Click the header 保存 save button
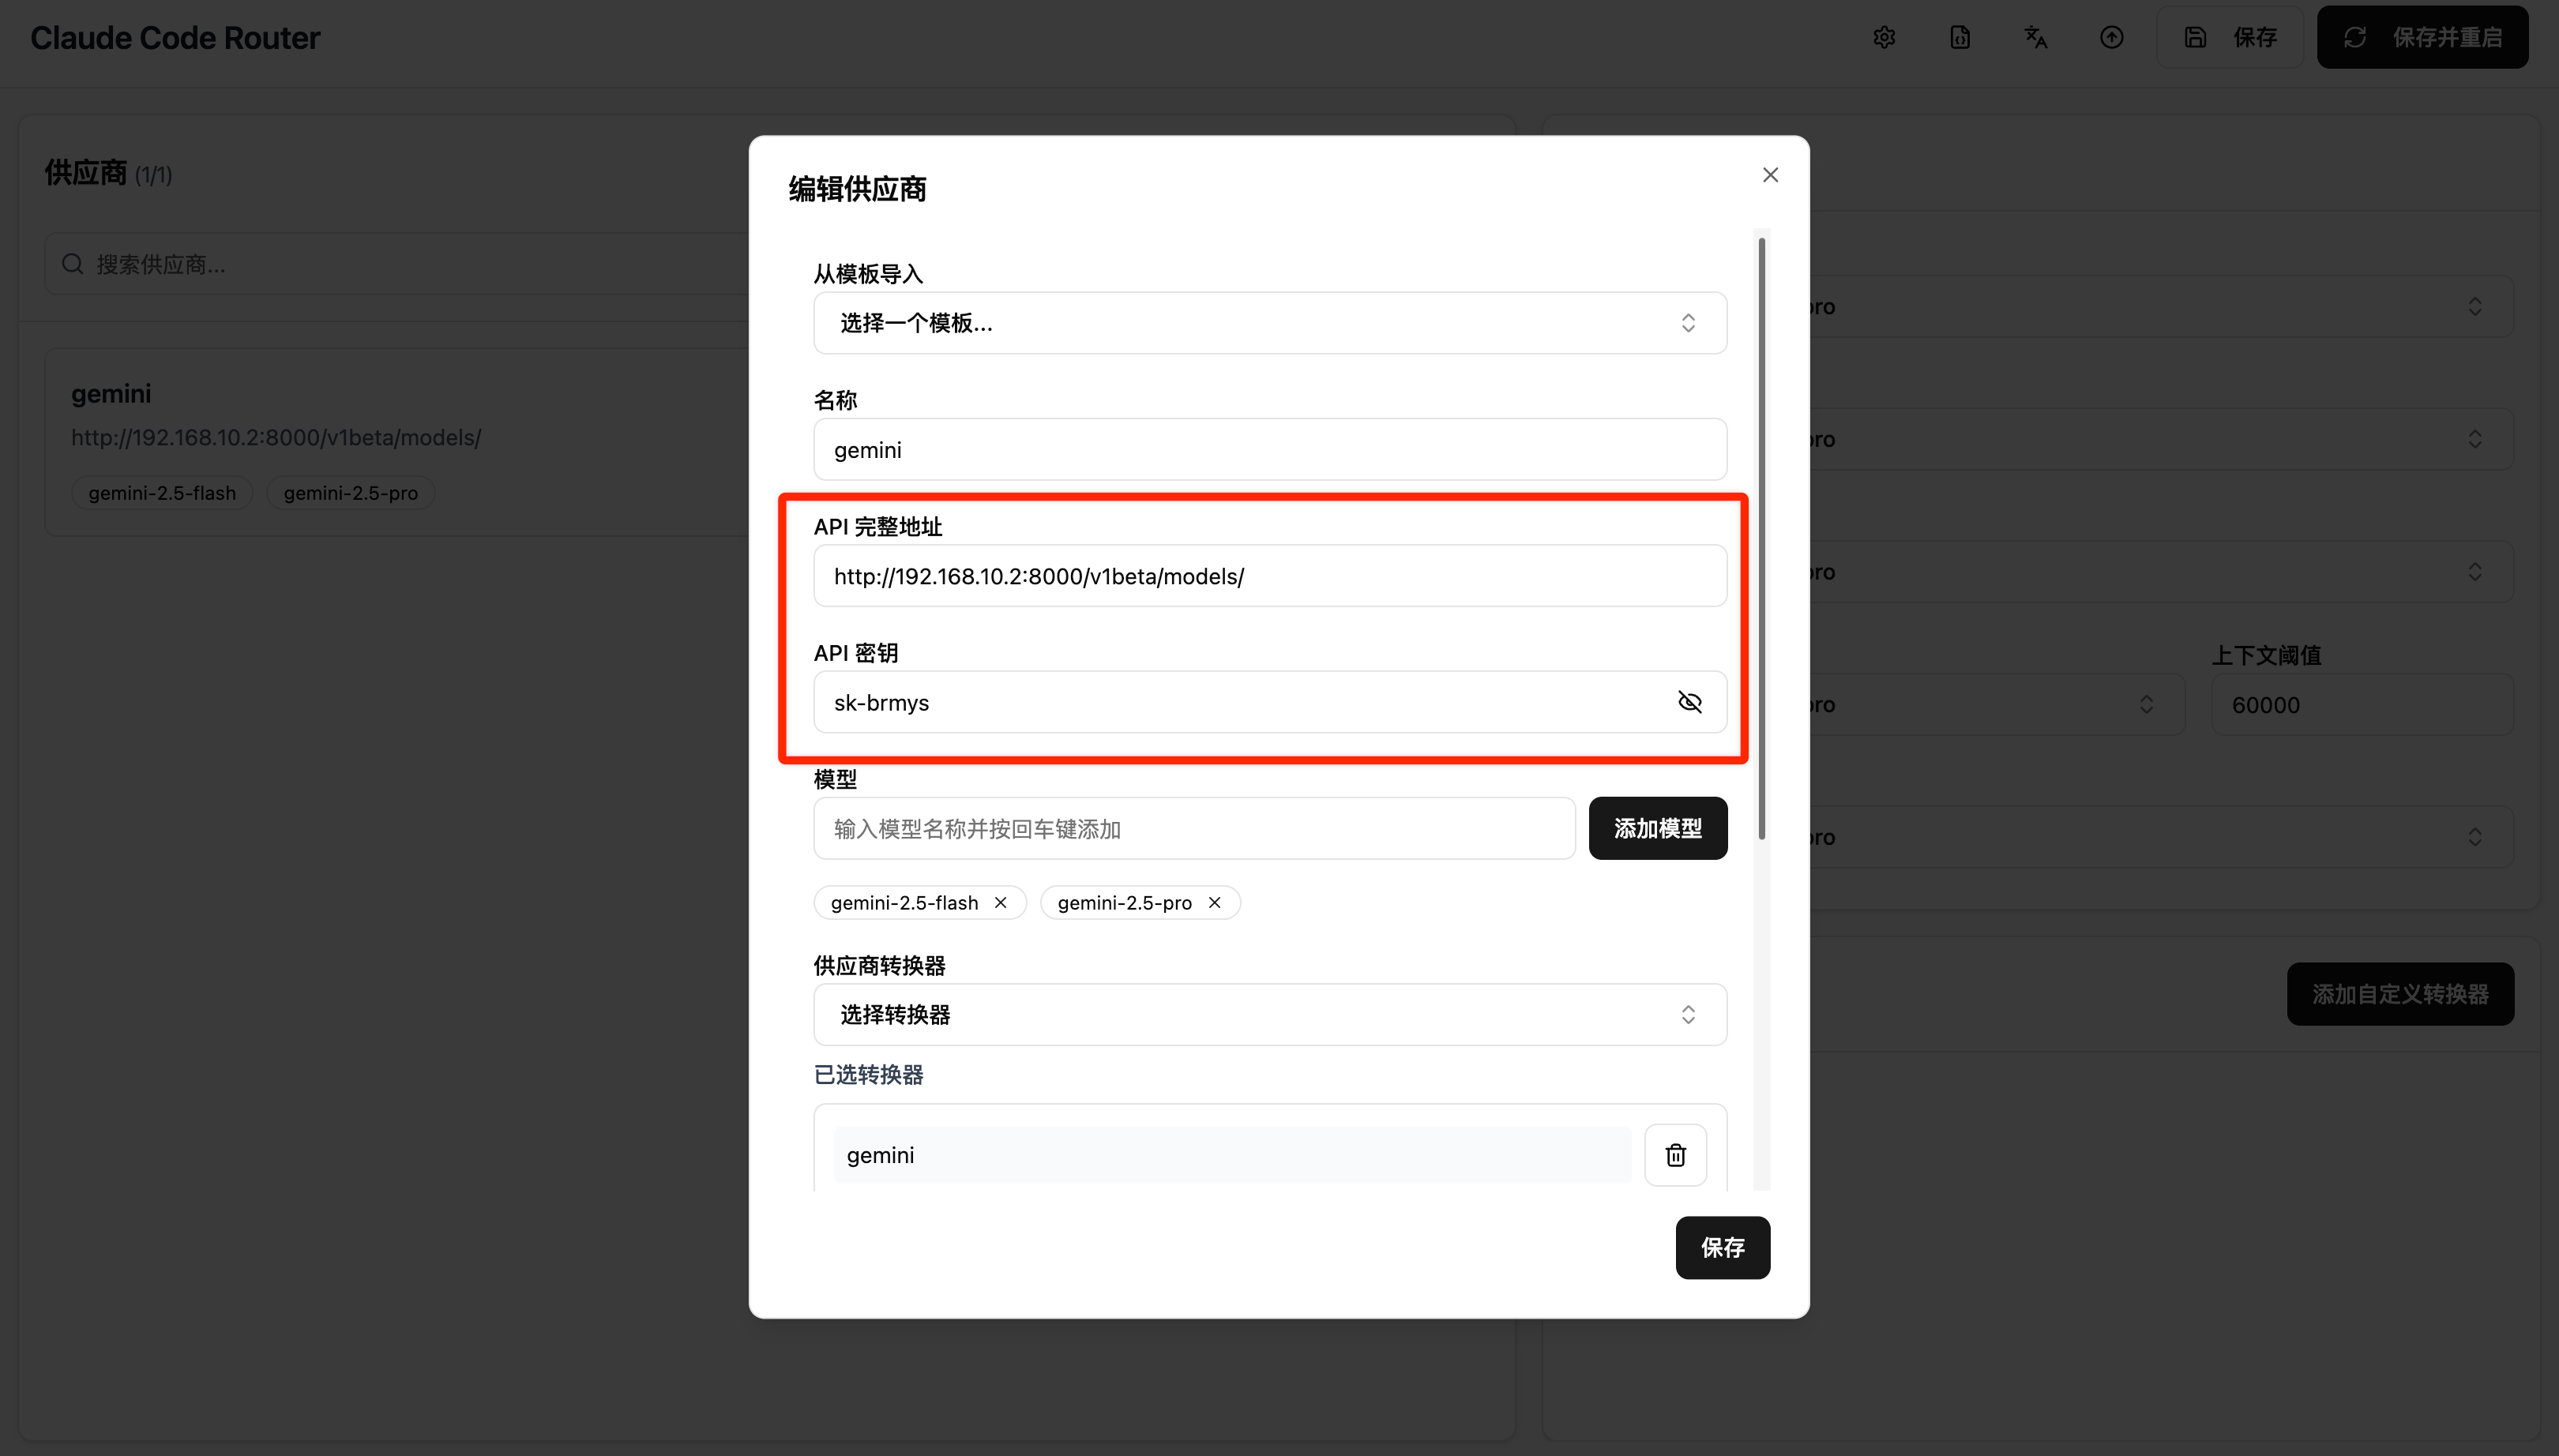Viewport: 2559px width, 1456px height. tap(2230, 38)
